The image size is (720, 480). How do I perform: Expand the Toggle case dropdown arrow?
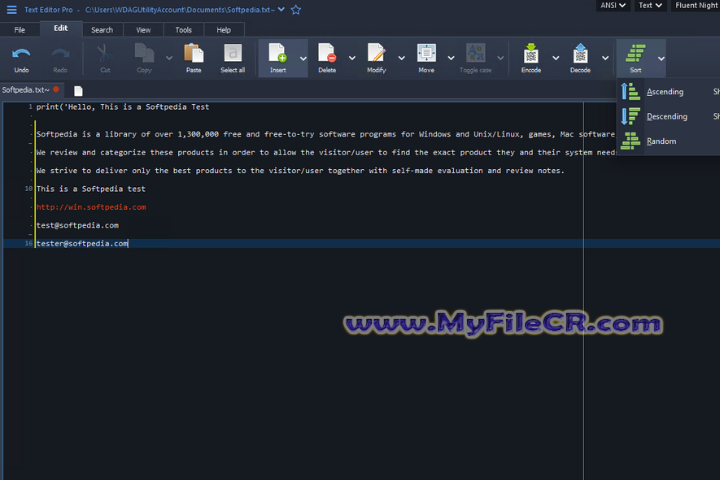pos(501,58)
